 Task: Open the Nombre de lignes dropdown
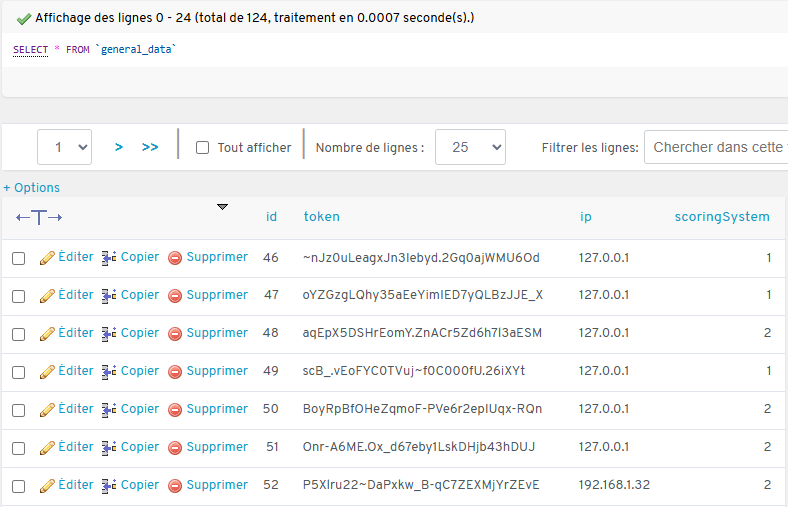click(x=470, y=147)
